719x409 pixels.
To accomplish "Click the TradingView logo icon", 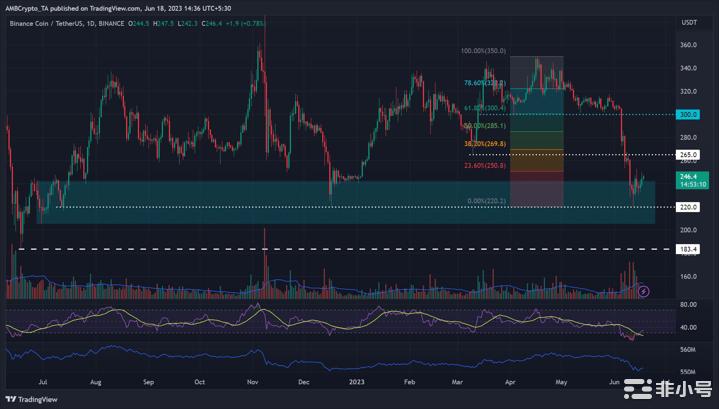I will pyautogui.click(x=12, y=397).
